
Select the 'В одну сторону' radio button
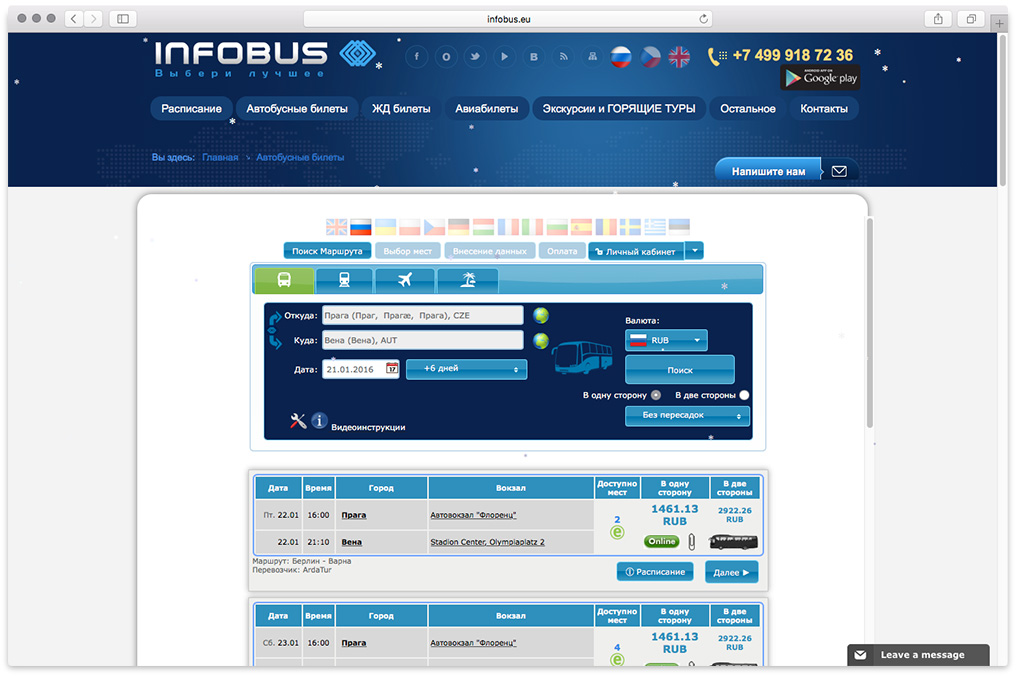coord(656,395)
